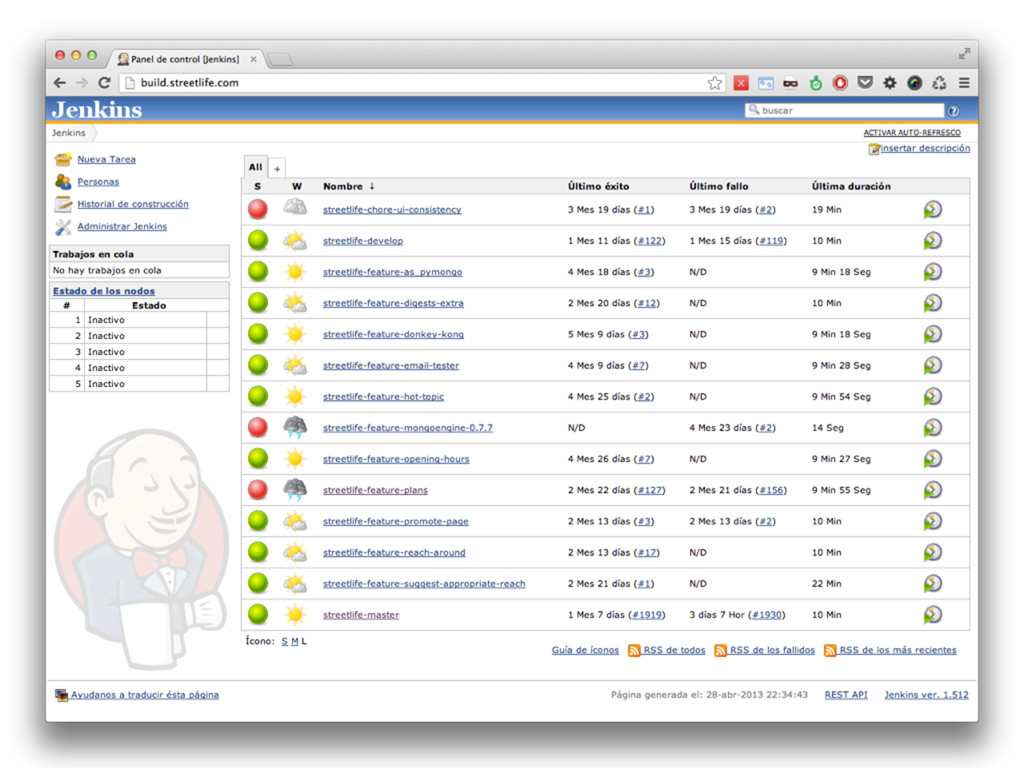
Task: Click the build.streetlife.com address bar
Action: 418,83
